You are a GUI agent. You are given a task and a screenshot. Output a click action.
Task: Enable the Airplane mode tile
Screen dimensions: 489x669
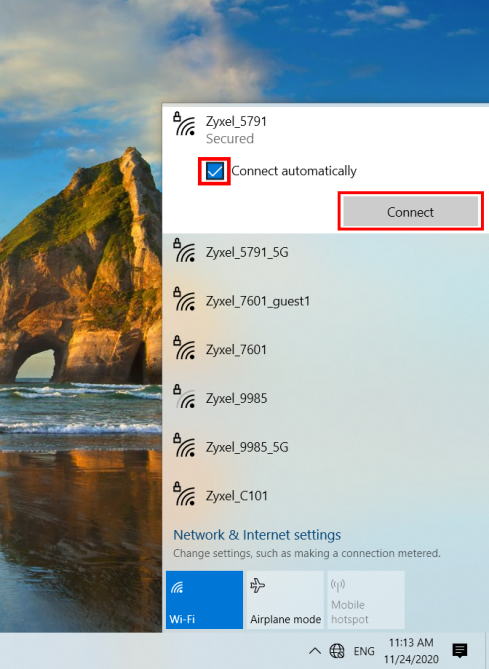click(x=285, y=599)
